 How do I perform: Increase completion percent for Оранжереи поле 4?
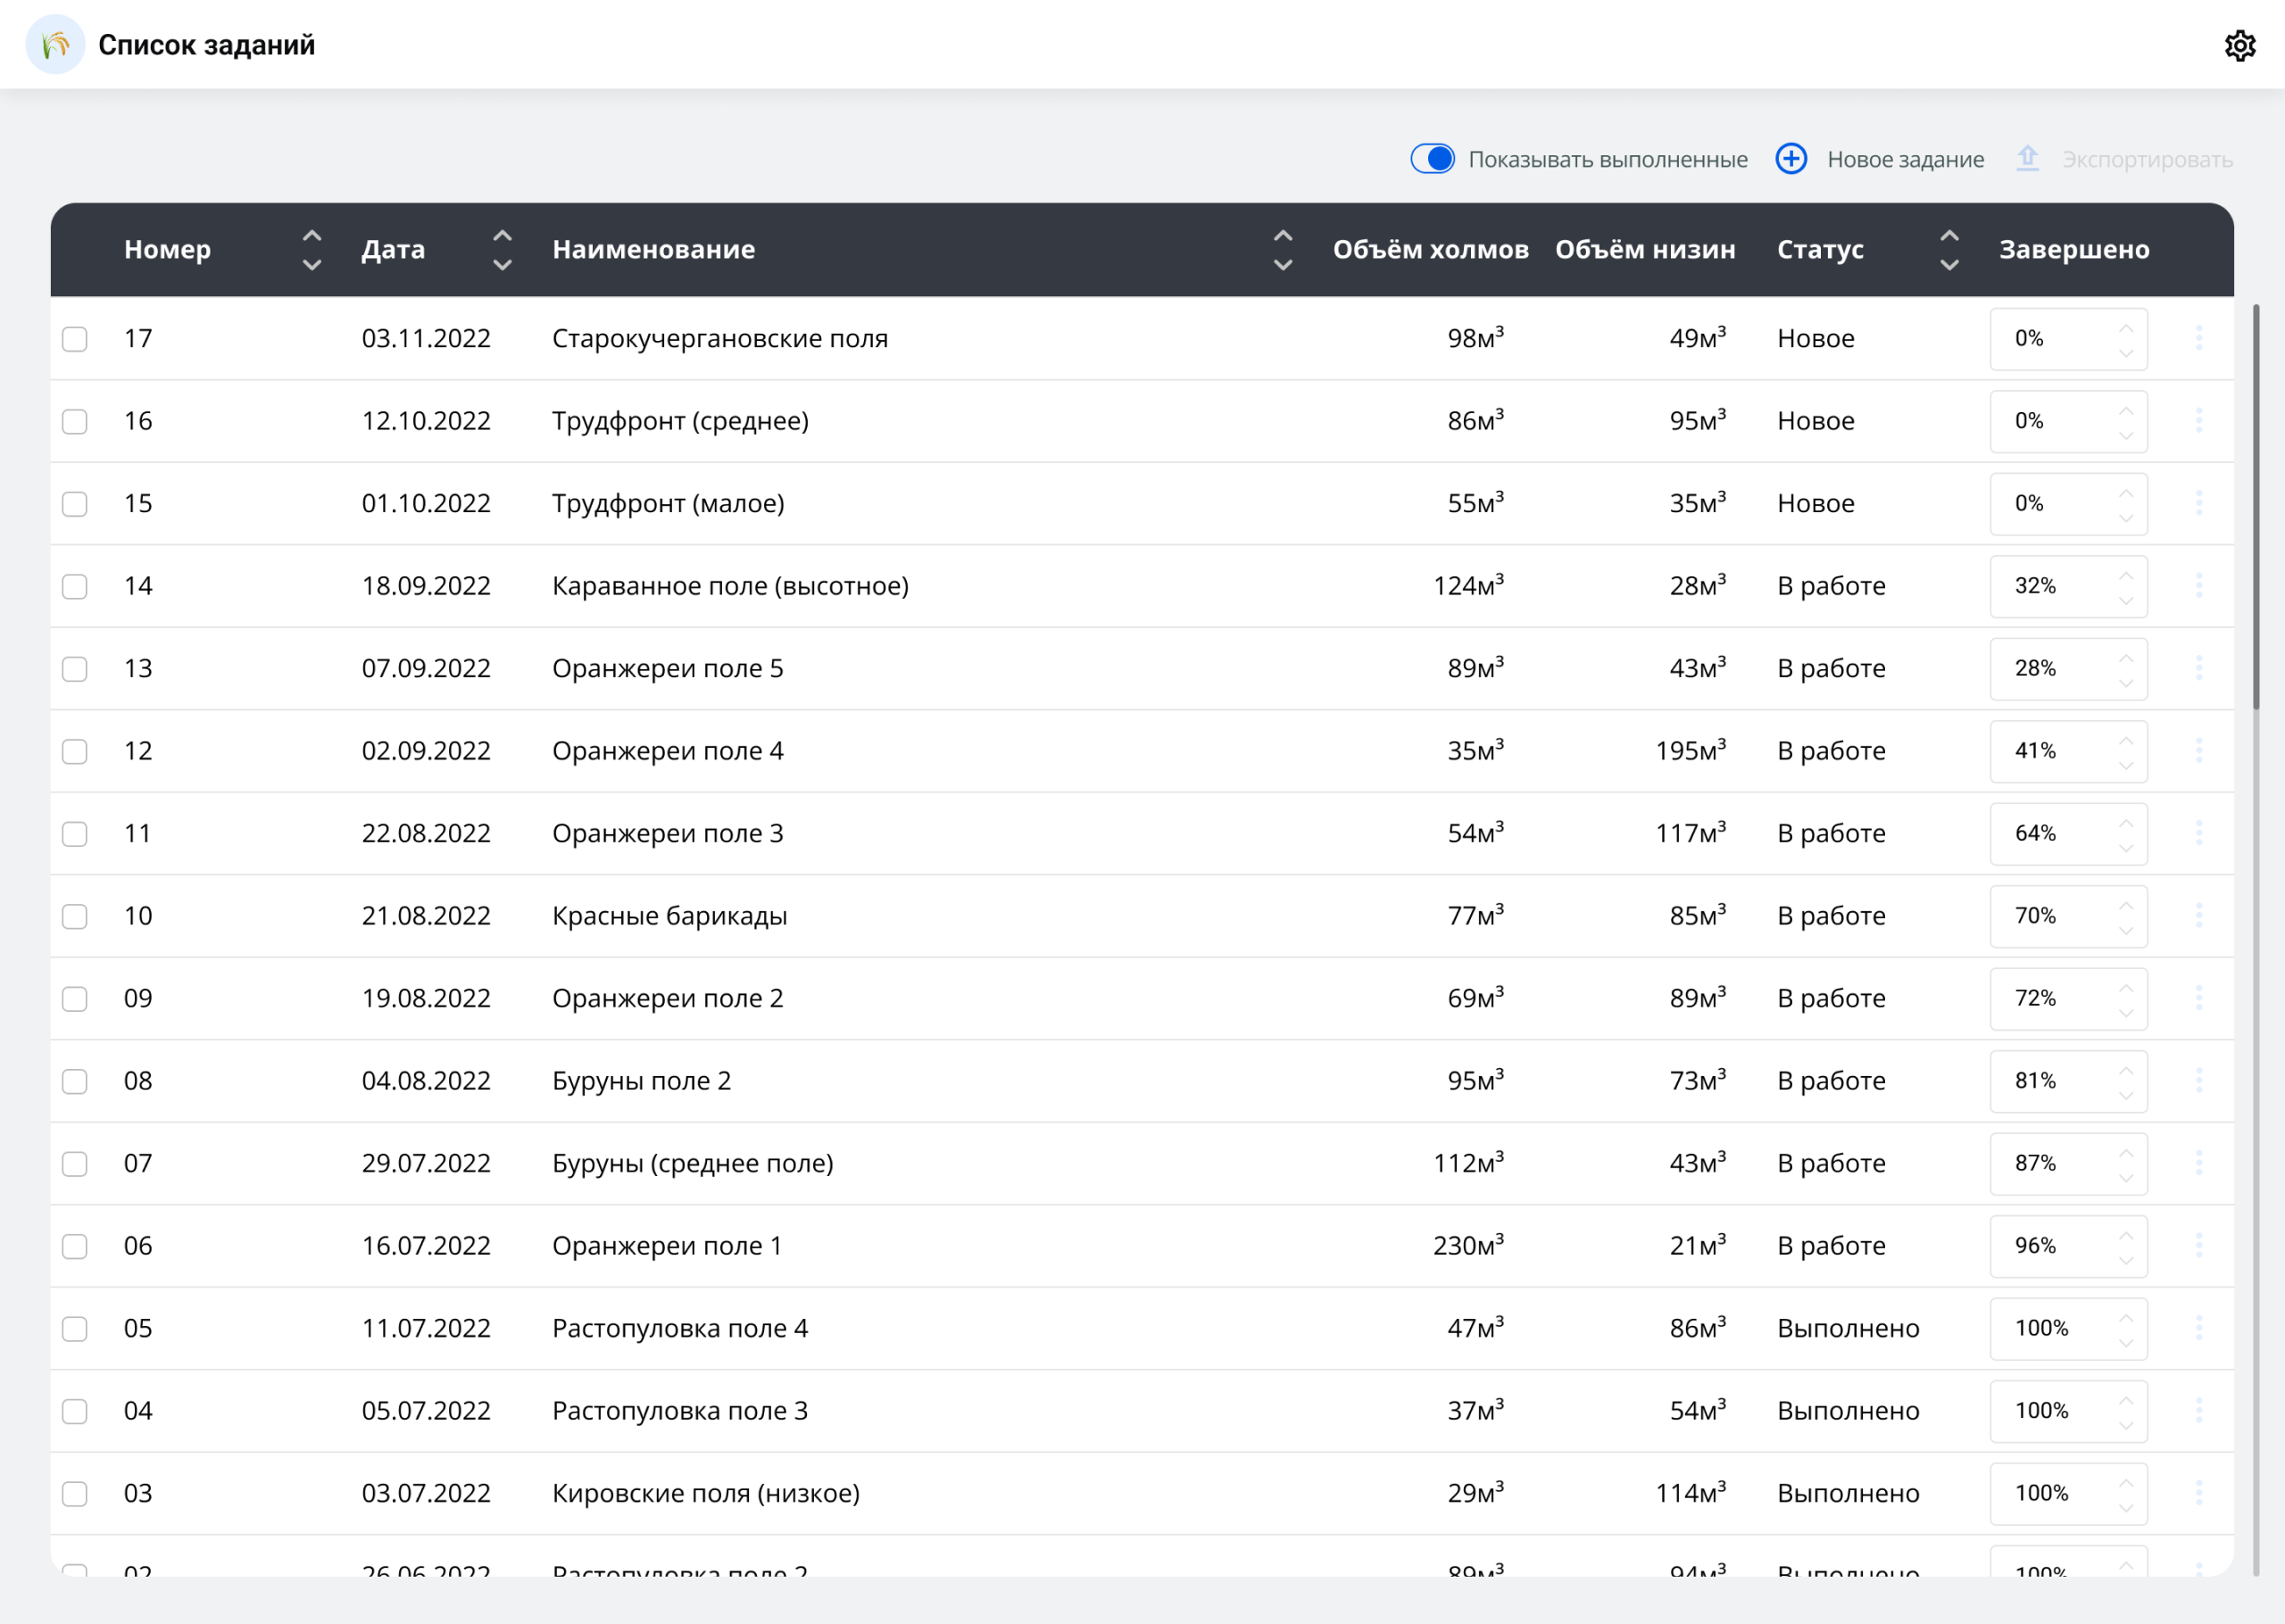point(2126,741)
